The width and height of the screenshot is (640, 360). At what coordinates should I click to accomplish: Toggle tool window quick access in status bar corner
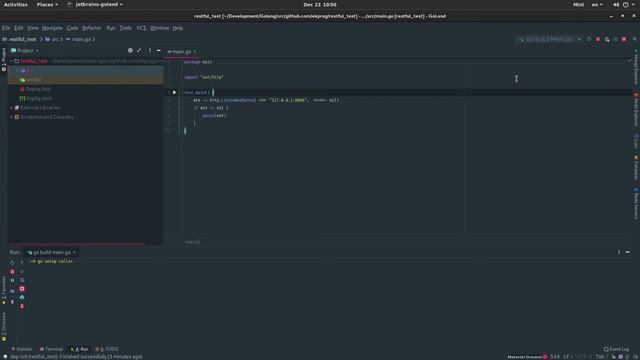coord(4,356)
